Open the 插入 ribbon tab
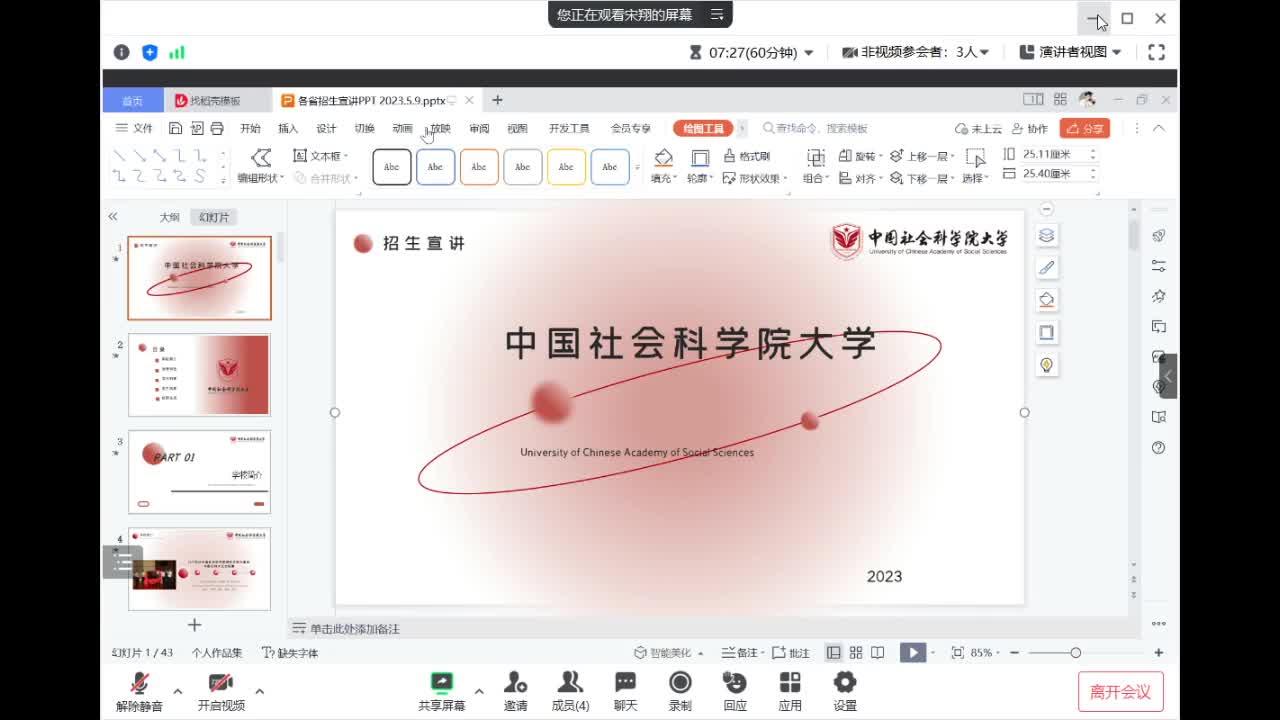The image size is (1280, 720). coord(288,128)
